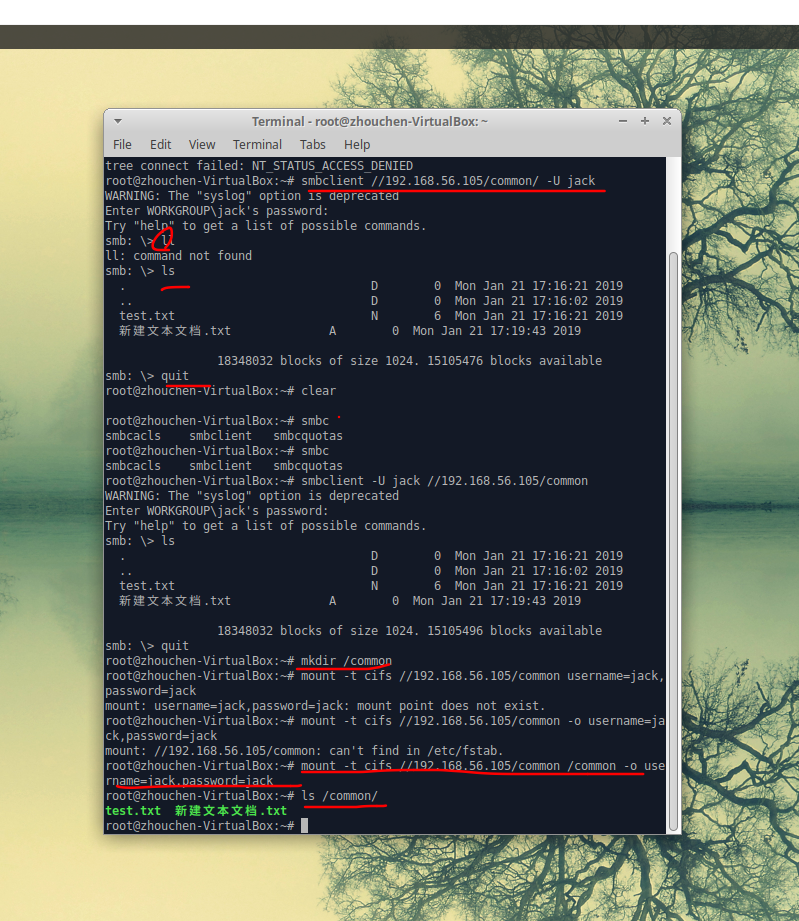The height and width of the screenshot is (921, 799).
Task: Click the terminal cursor at last prompt
Action: click(x=304, y=826)
